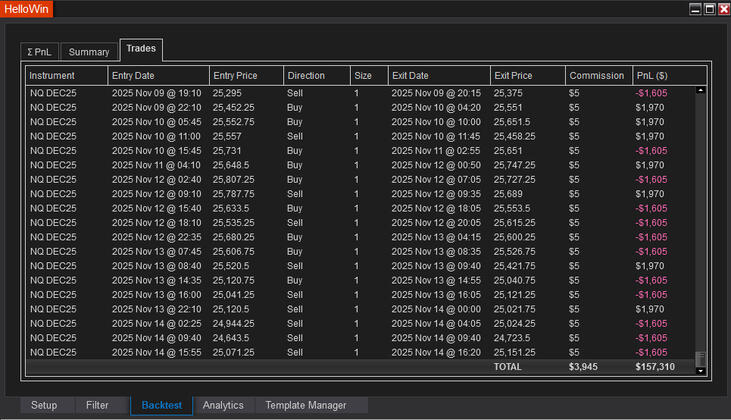Sort trades by Entry Date header

157,76
